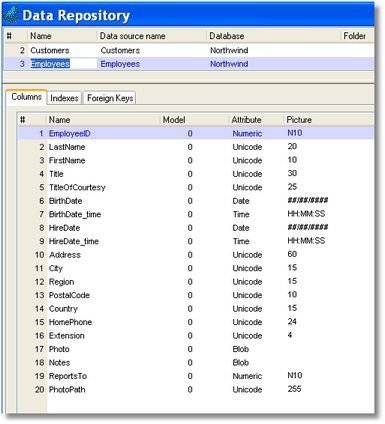Select the Customers name cell in row 2
Screen dimensions: 385x424
point(50,51)
